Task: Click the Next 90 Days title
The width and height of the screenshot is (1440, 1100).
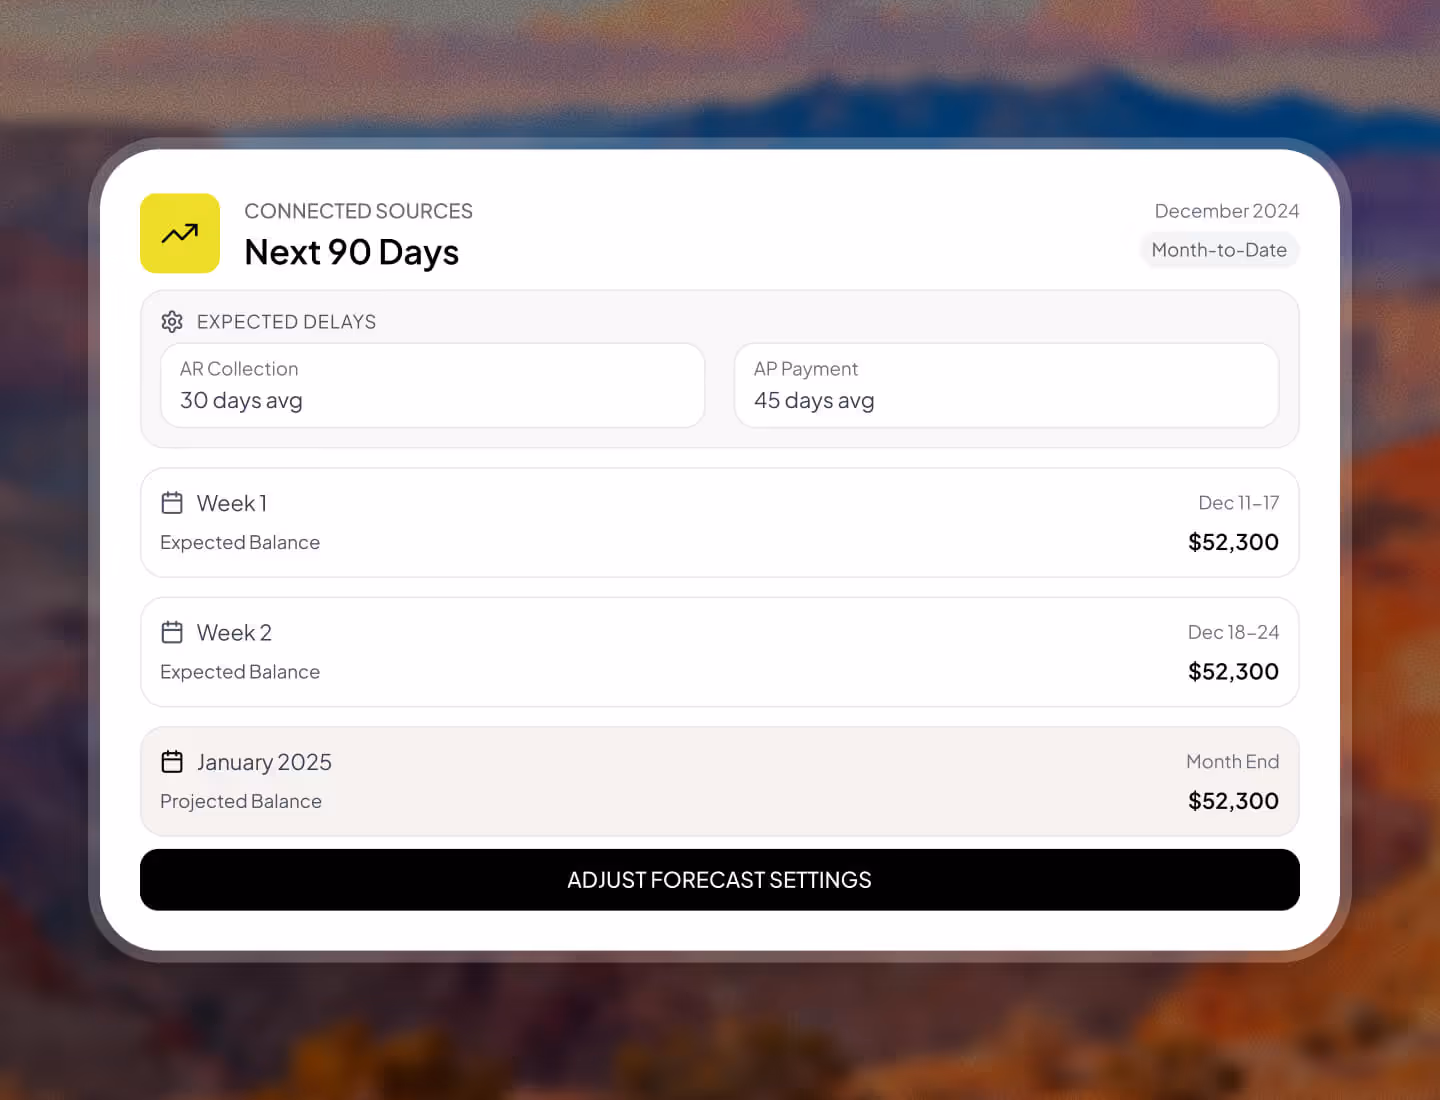Action: coord(351,252)
